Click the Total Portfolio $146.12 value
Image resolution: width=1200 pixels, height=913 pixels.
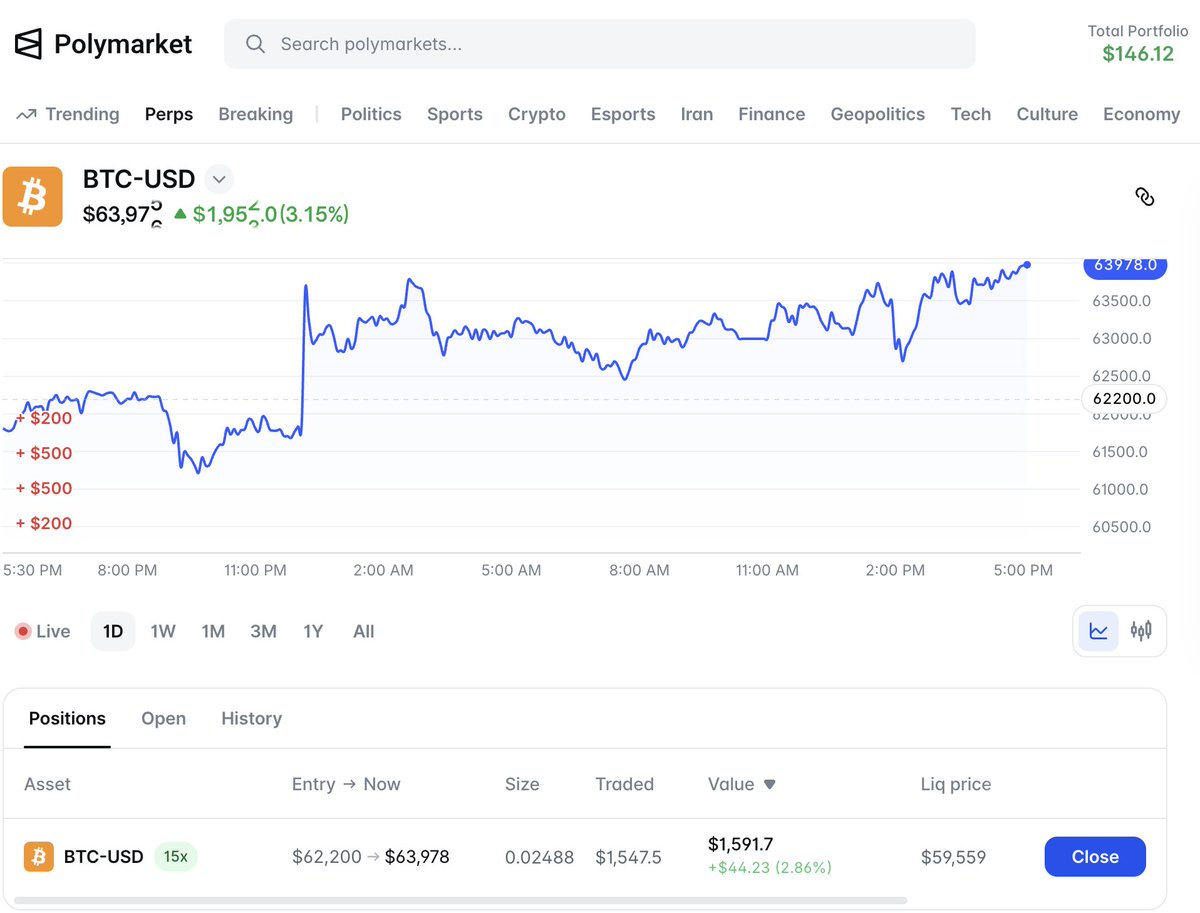point(1138,54)
